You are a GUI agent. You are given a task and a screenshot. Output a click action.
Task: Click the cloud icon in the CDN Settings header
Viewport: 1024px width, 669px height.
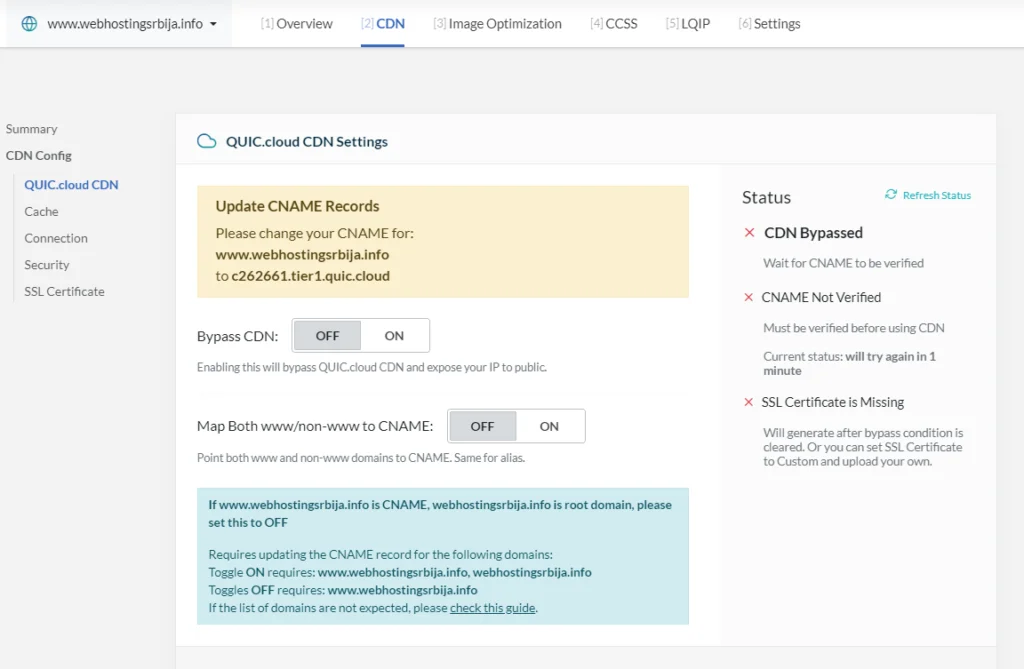(x=206, y=141)
